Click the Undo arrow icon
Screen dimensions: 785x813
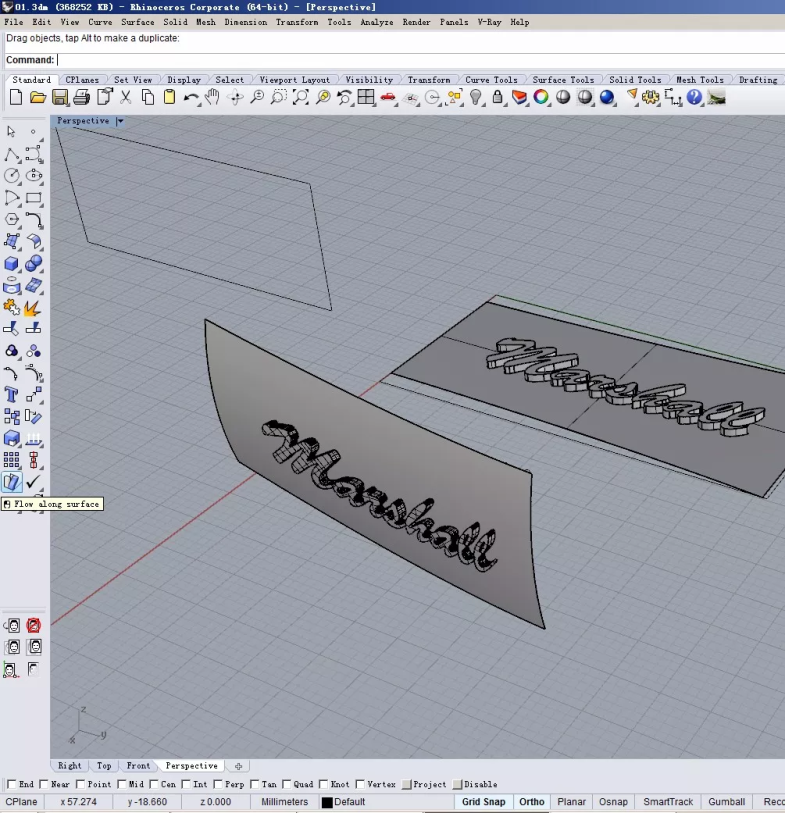click(x=191, y=97)
